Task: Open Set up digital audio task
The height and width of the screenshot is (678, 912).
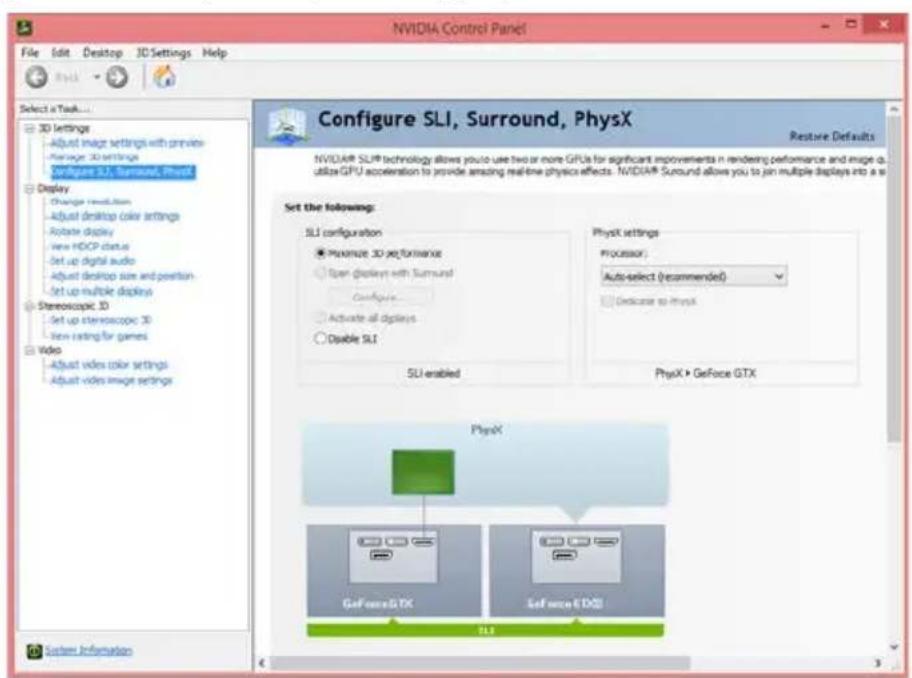Action: [x=92, y=261]
